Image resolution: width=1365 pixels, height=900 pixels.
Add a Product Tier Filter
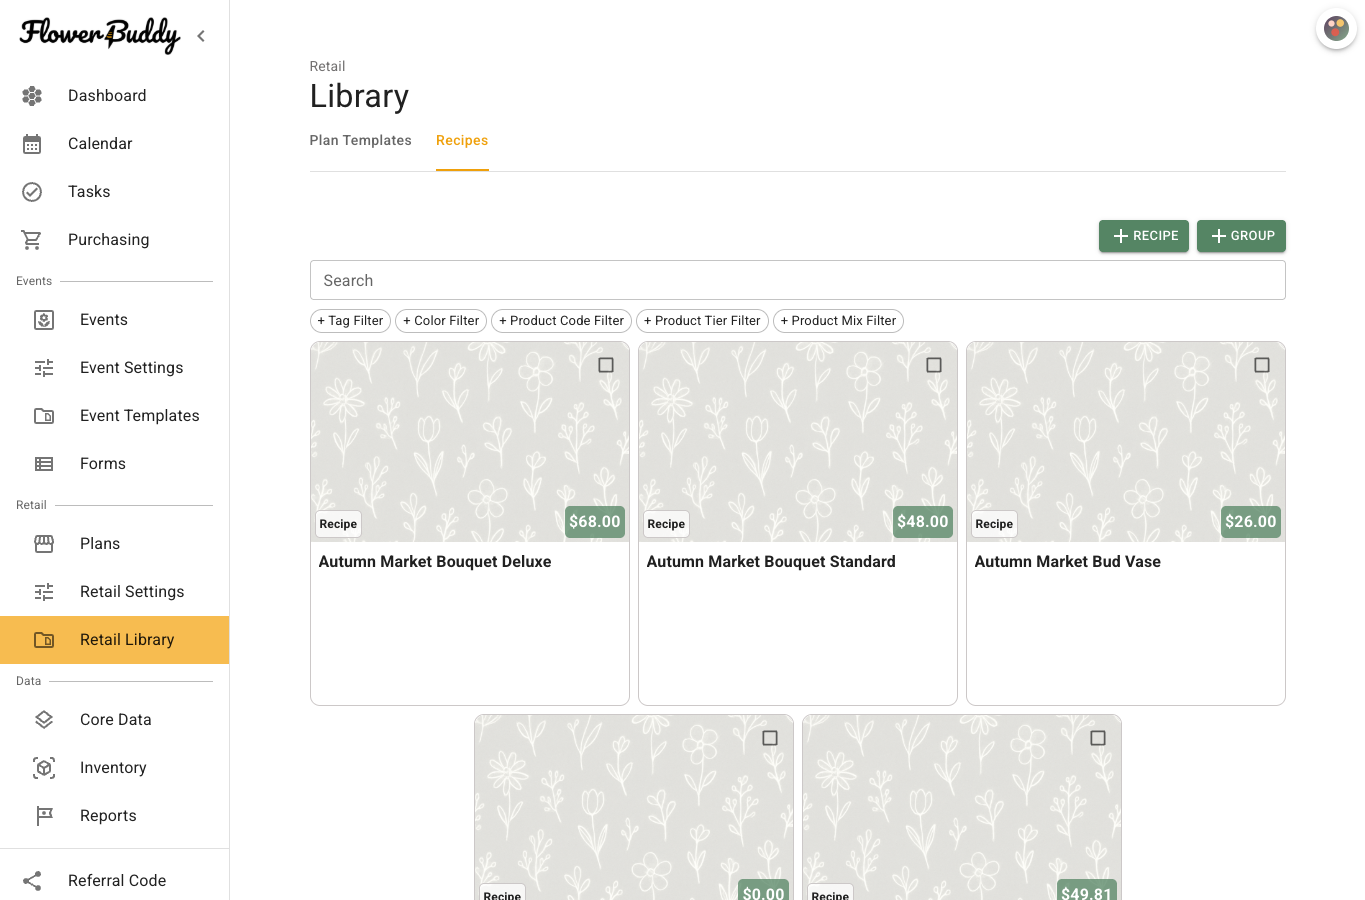tap(702, 321)
